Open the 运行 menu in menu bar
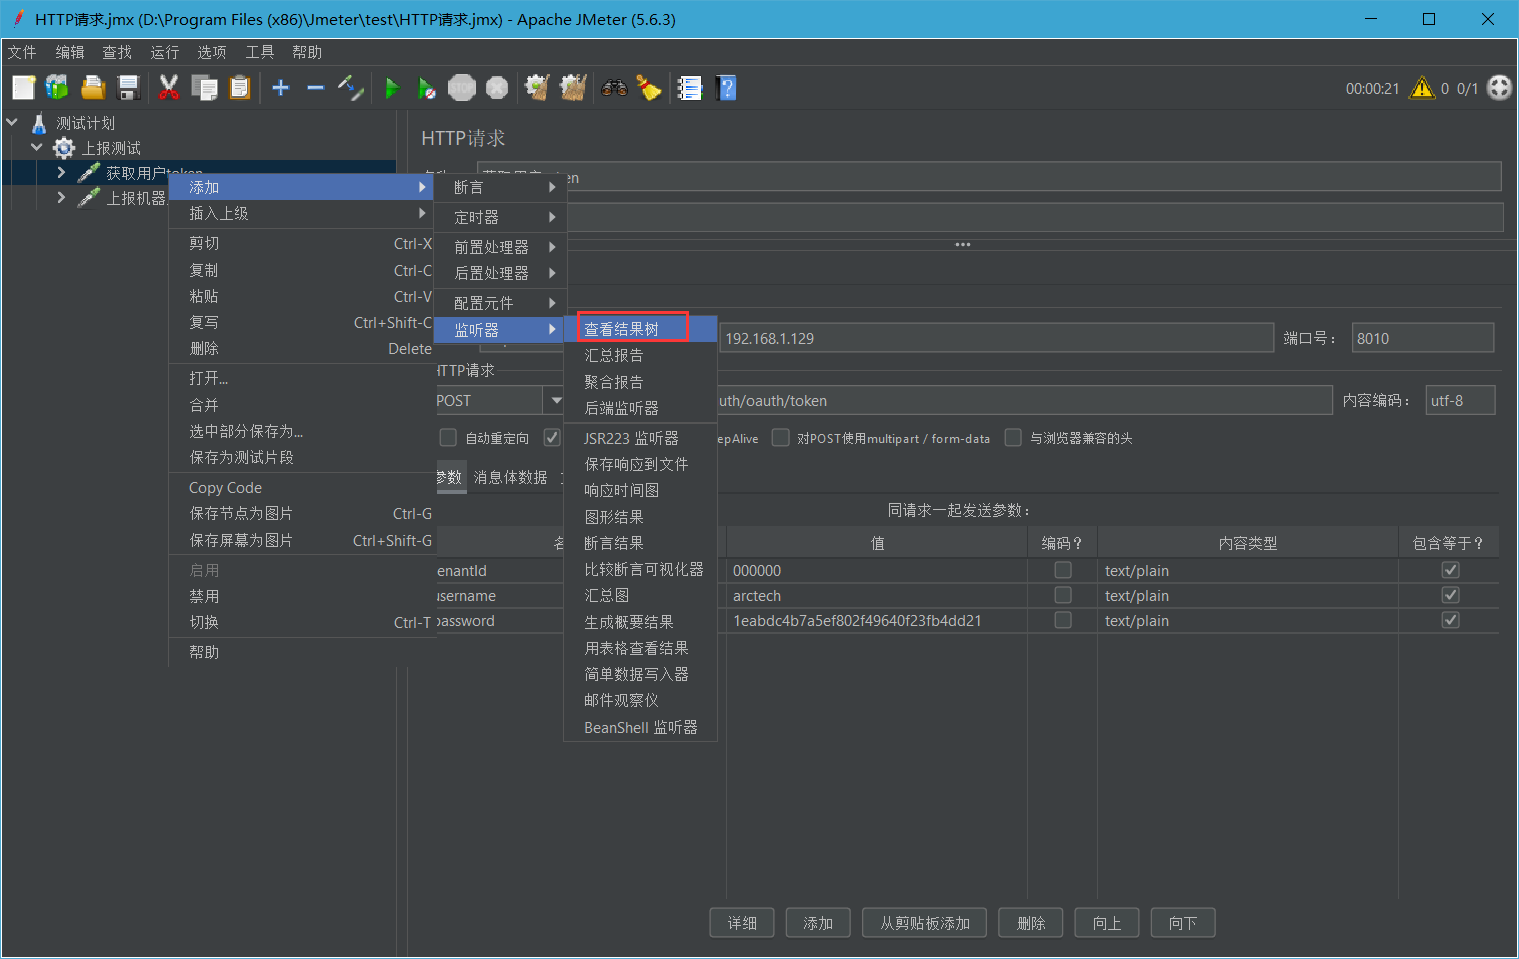 click(165, 52)
